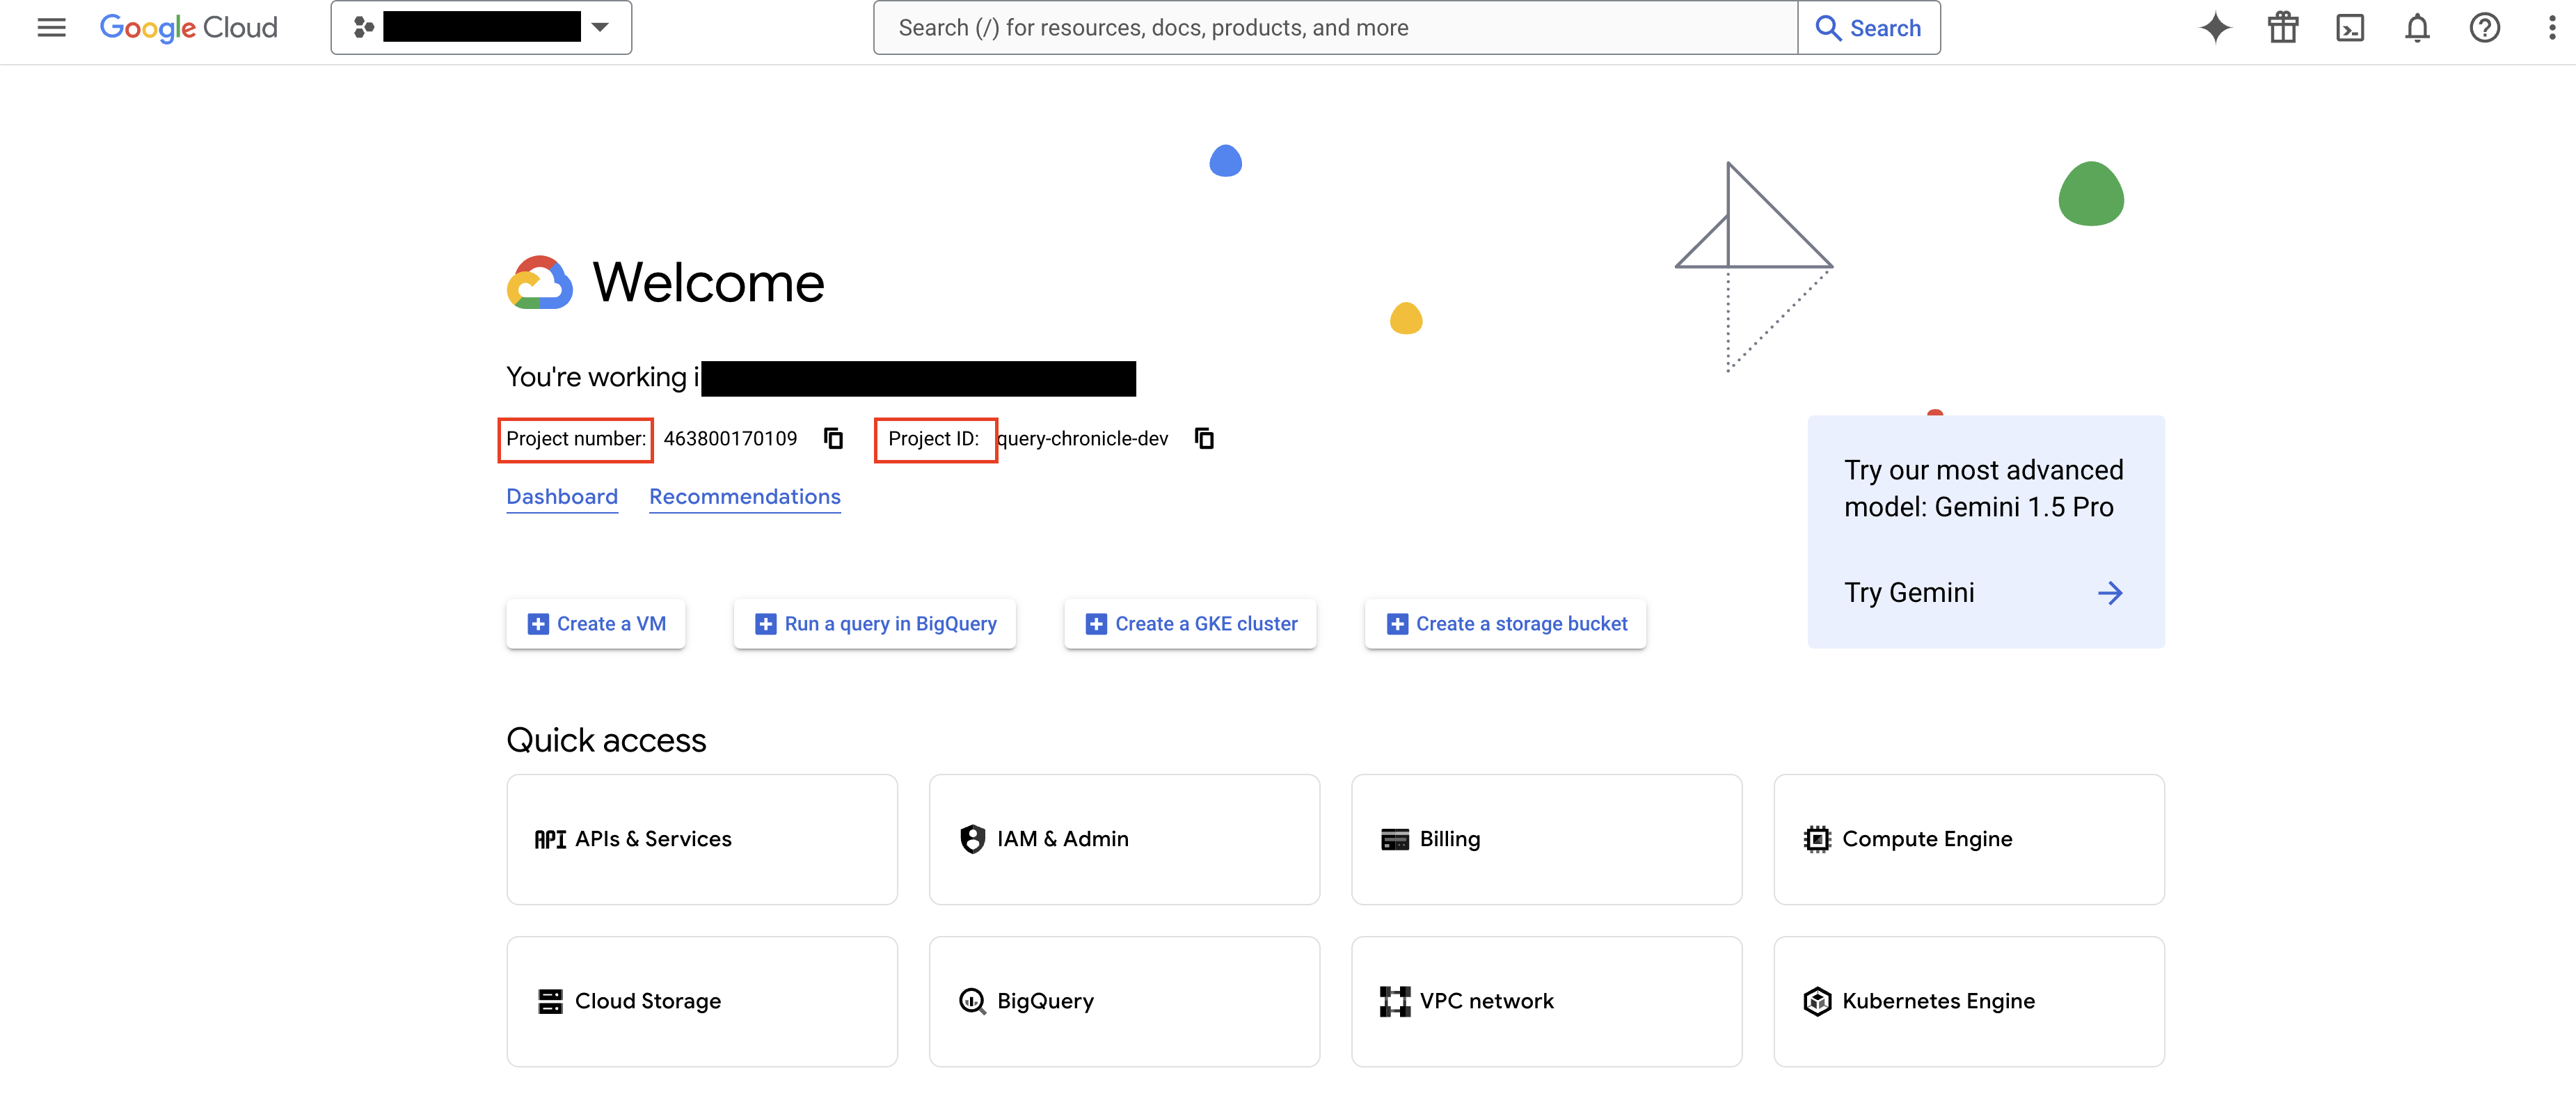The image size is (2576, 1112).
Task: Open the notifications bell
Action: point(2417,28)
